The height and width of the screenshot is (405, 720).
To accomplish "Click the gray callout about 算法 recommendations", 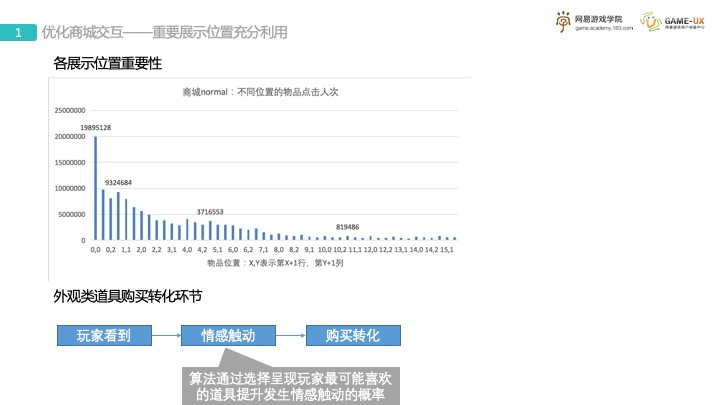I will point(291,386).
